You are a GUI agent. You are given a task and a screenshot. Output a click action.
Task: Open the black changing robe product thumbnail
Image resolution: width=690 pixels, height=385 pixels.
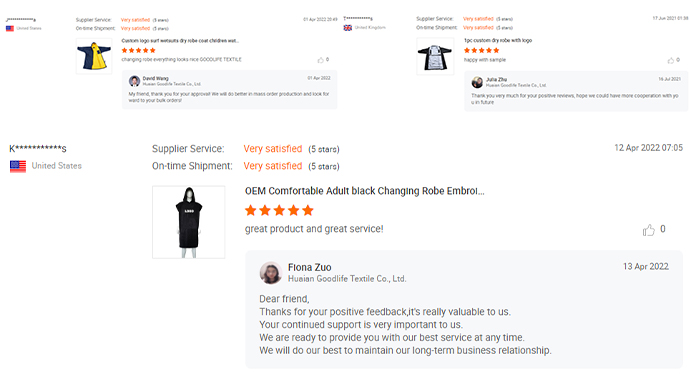coord(189,222)
